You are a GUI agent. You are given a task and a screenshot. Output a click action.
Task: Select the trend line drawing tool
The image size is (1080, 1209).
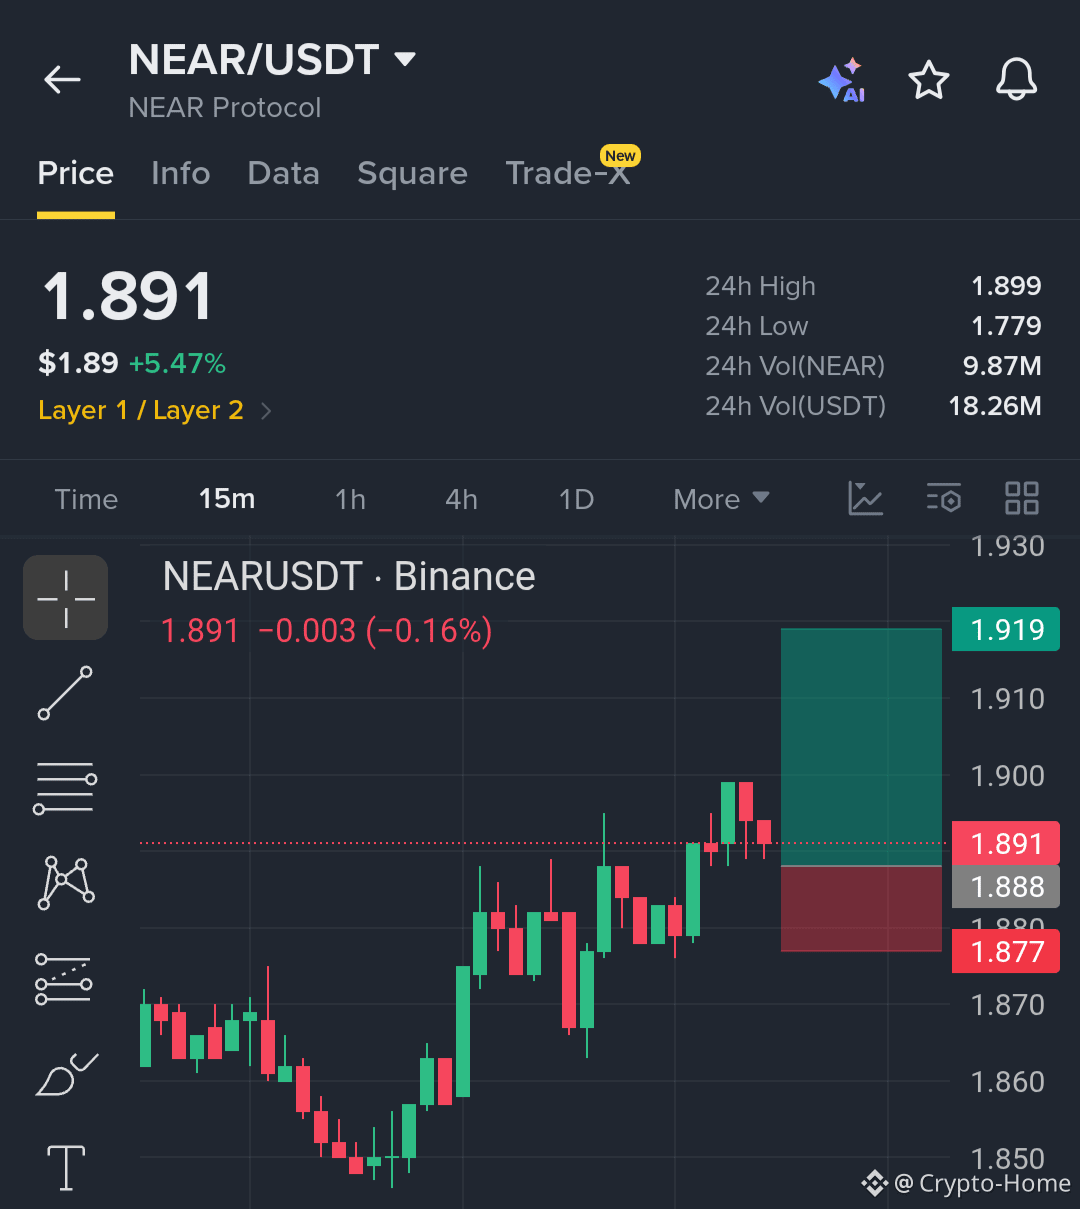tap(66, 693)
